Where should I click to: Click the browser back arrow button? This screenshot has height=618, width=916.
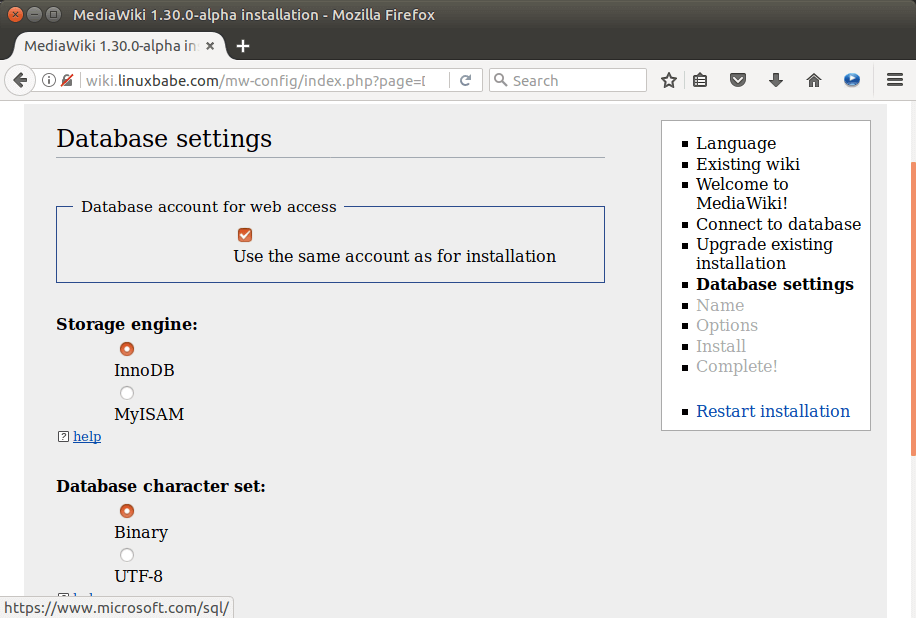20,81
